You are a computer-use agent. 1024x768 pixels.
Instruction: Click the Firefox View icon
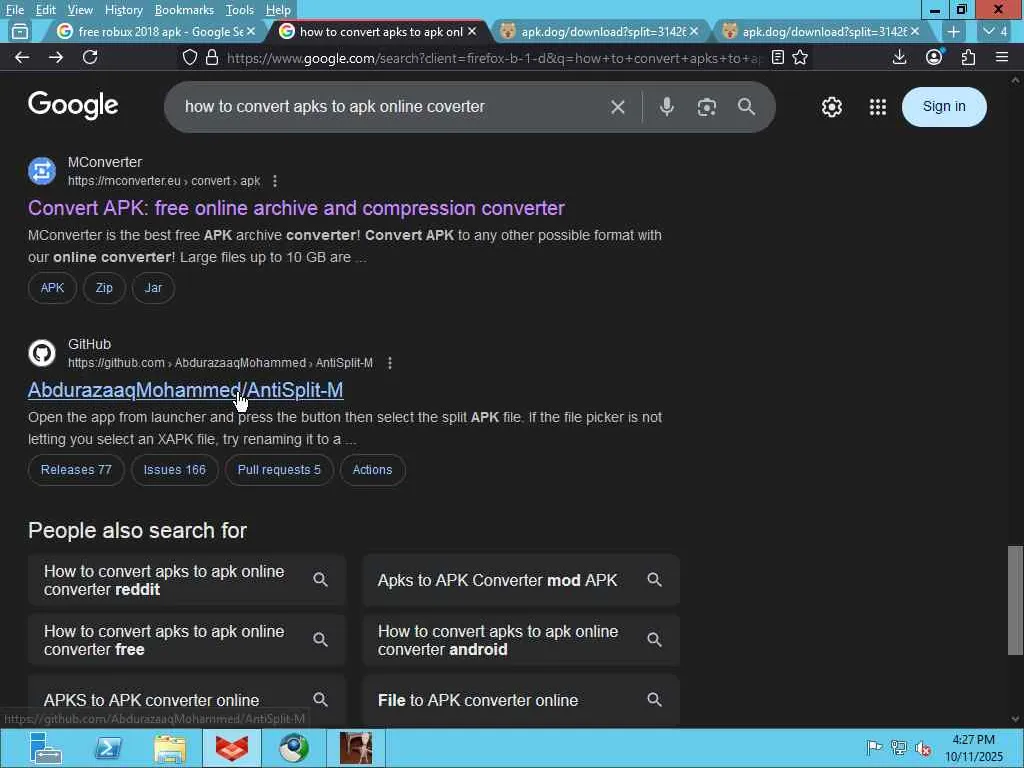20,31
